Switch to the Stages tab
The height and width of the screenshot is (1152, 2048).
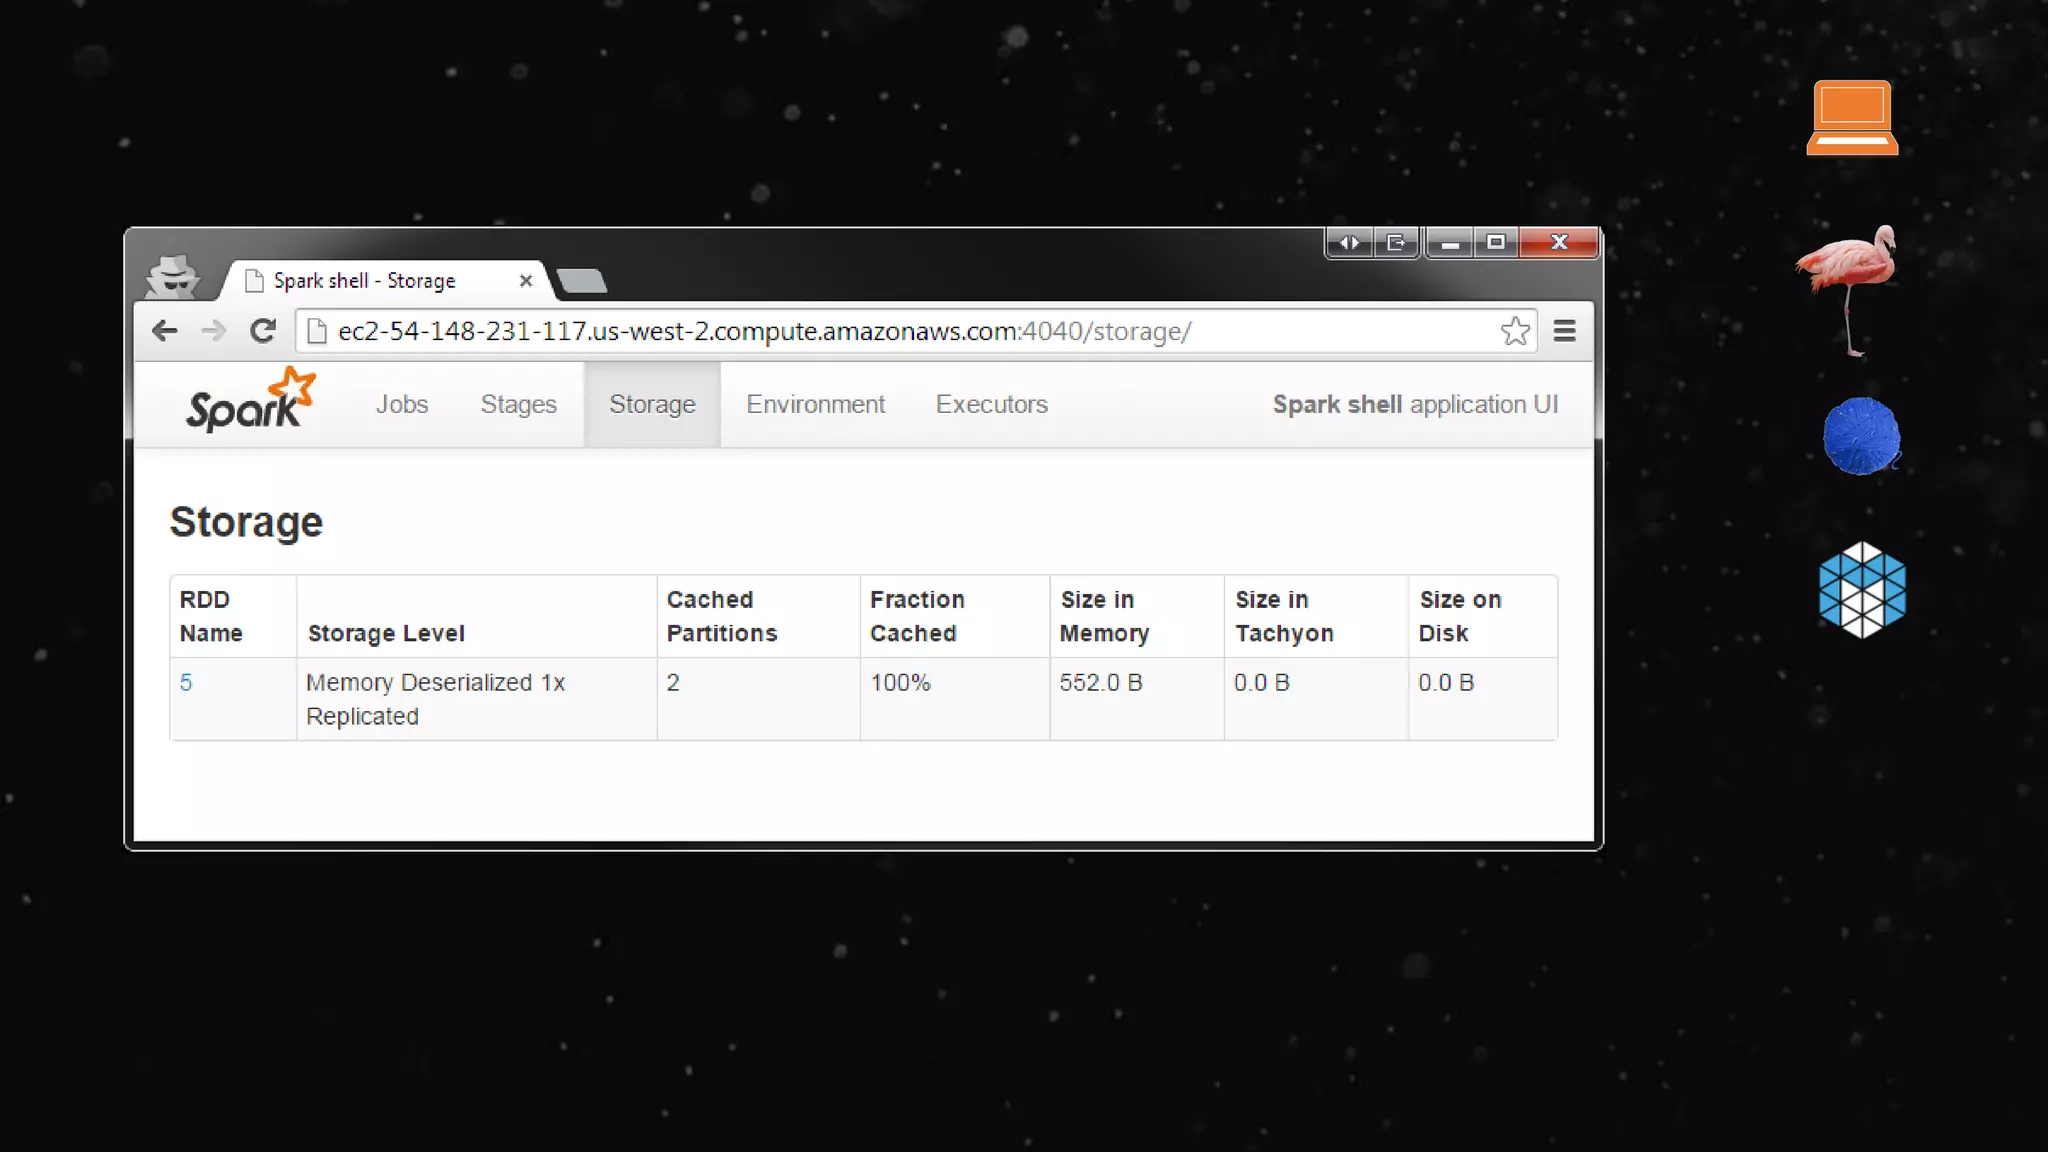518,404
